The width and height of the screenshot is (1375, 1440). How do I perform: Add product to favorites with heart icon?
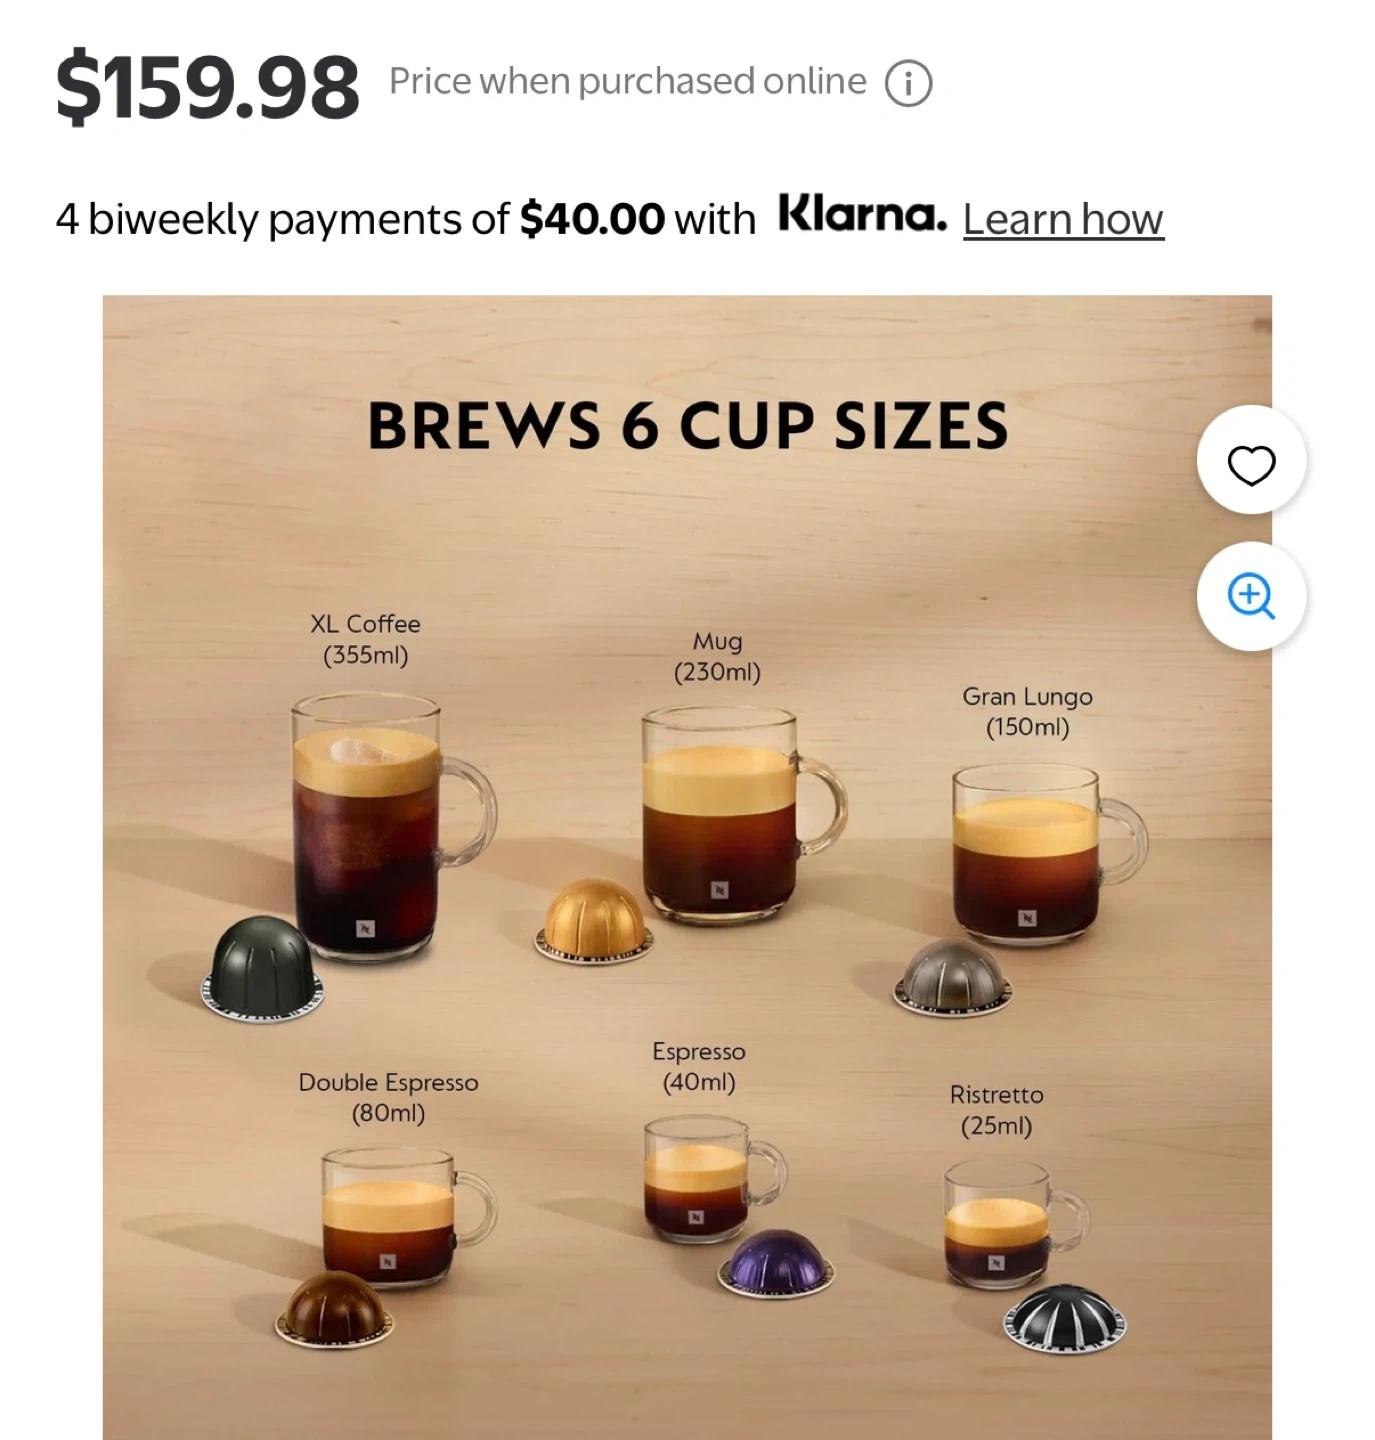(1251, 464)
